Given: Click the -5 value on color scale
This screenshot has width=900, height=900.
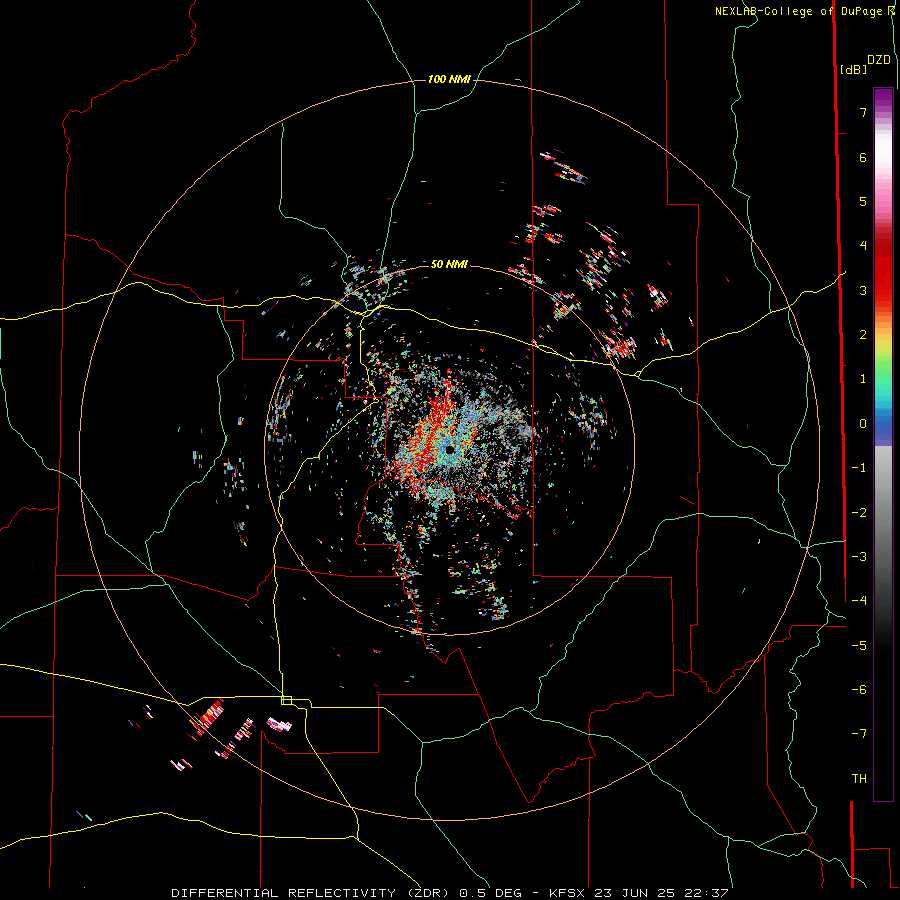Looking at the screenshot, I should (x=859, y=646).
